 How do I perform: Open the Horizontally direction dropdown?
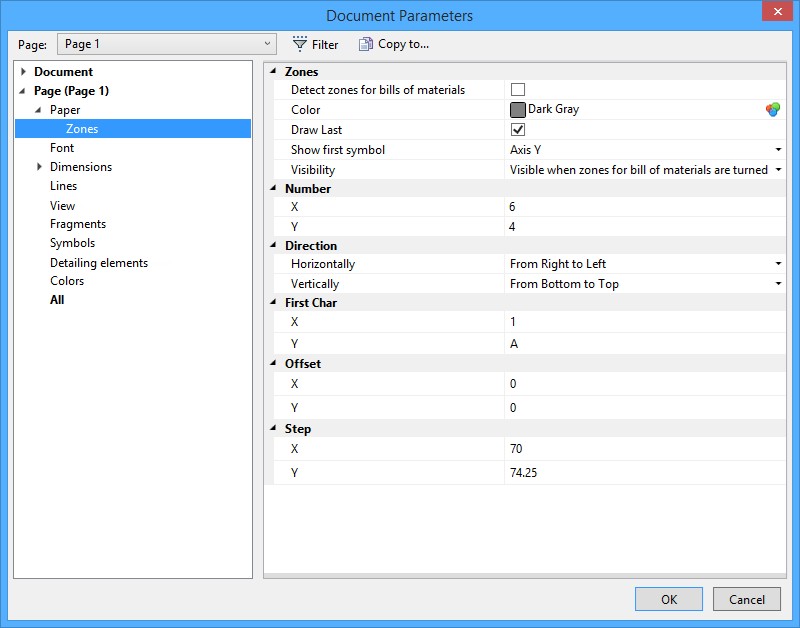point(777,264)
